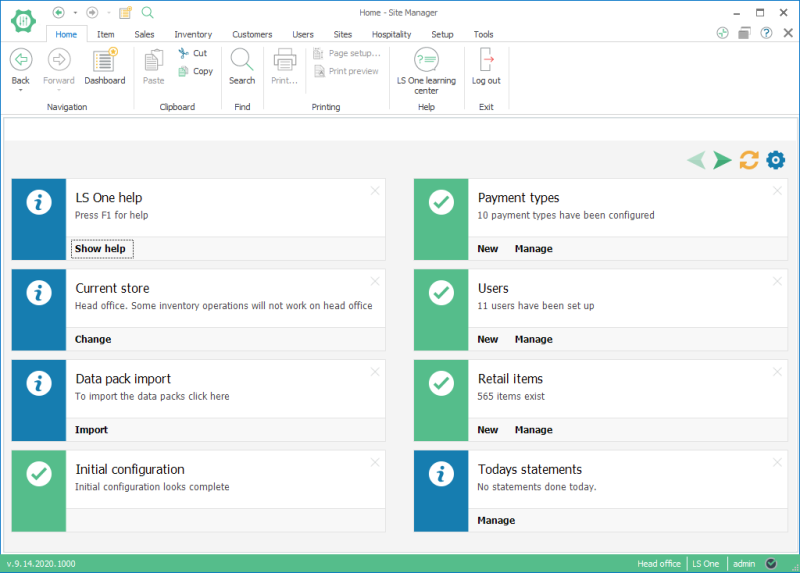Click the quick access back arrow in title bar
800x573 pixels.
pyautogui.click(x=59, y=12)
